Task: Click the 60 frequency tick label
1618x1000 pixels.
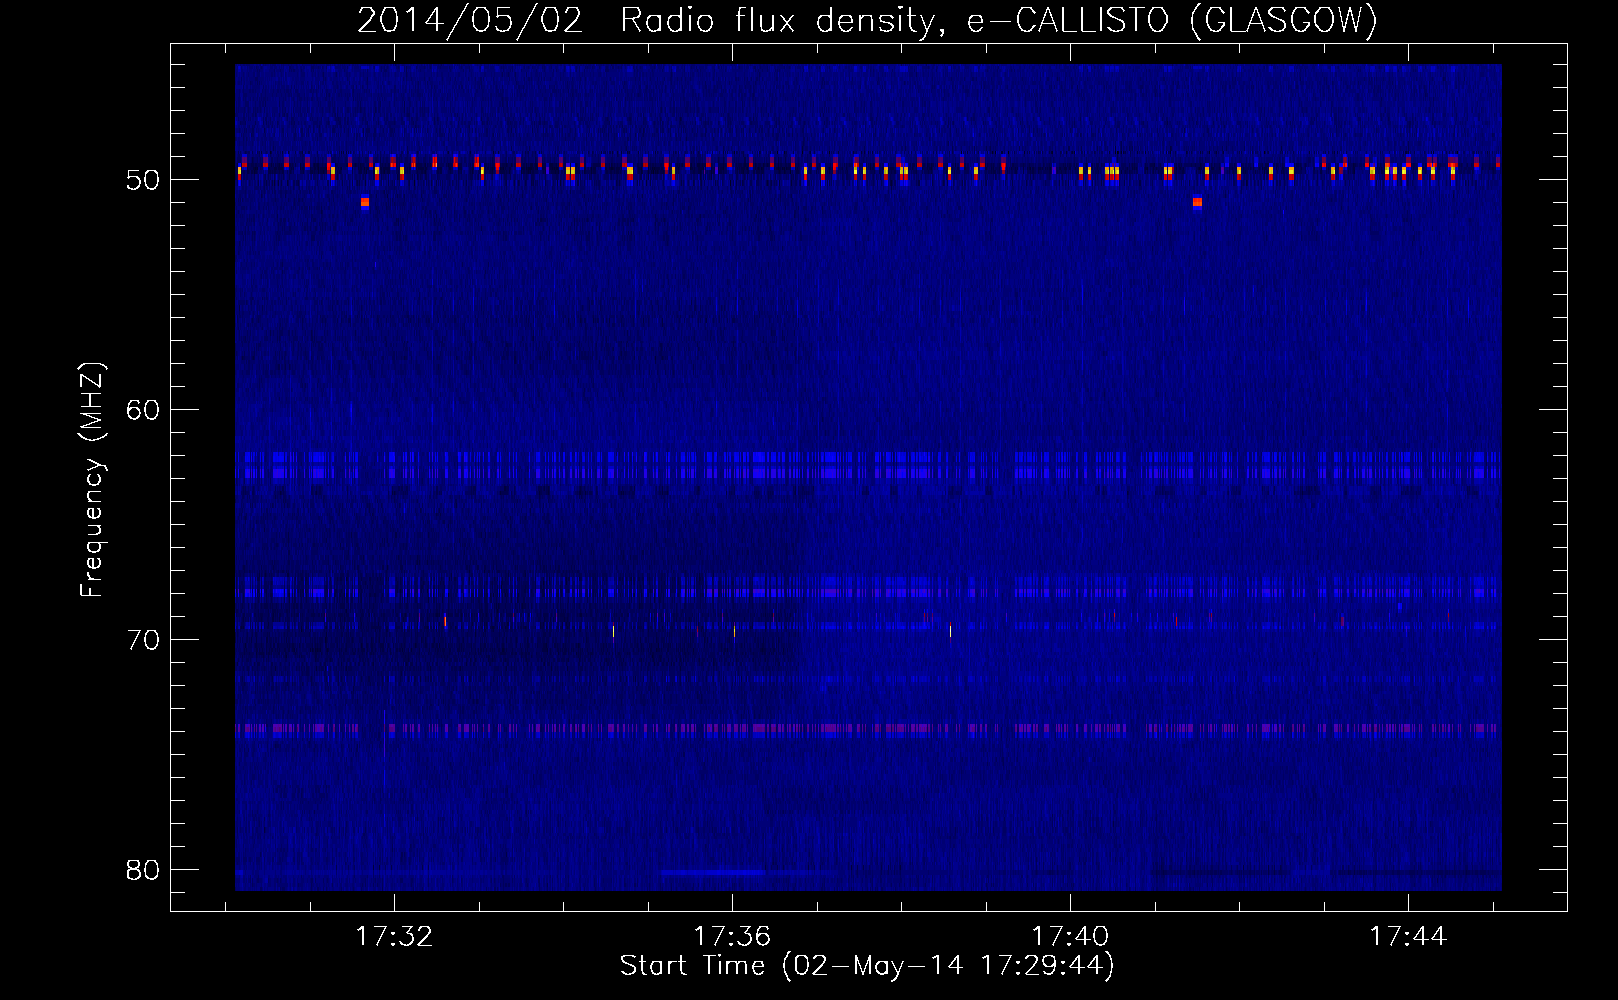Action: (143, 410)
